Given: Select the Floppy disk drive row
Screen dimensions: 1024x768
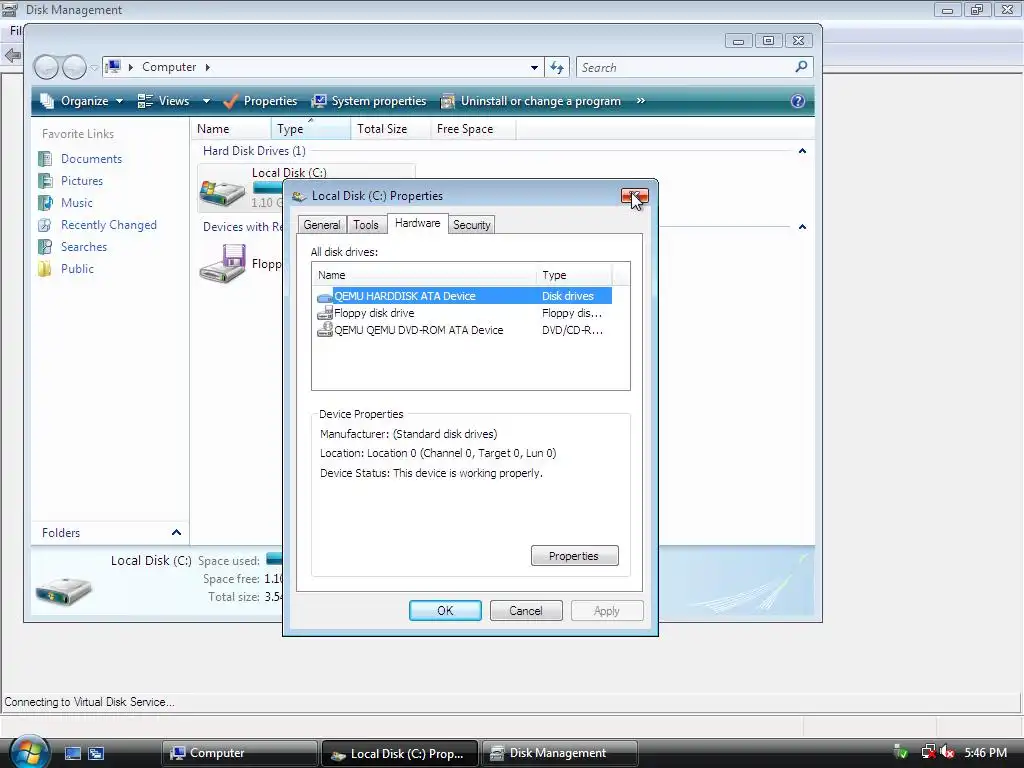Looking at the screenshot, I should click(464, 313).
